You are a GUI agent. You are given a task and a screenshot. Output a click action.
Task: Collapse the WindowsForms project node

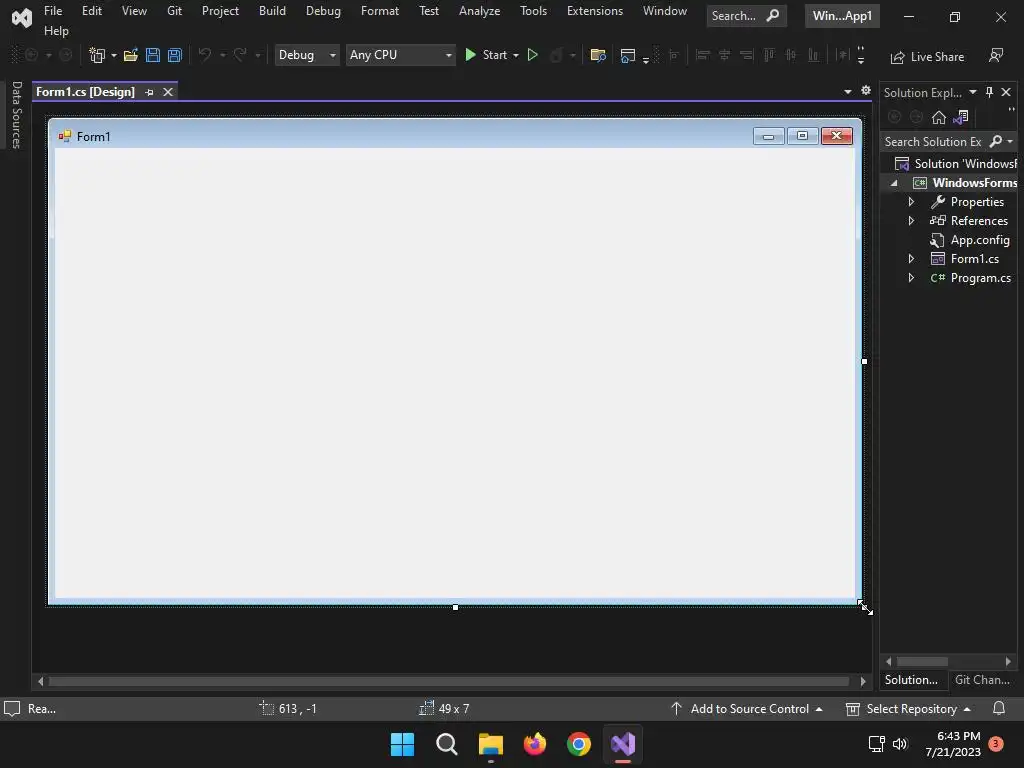[895, 183]
